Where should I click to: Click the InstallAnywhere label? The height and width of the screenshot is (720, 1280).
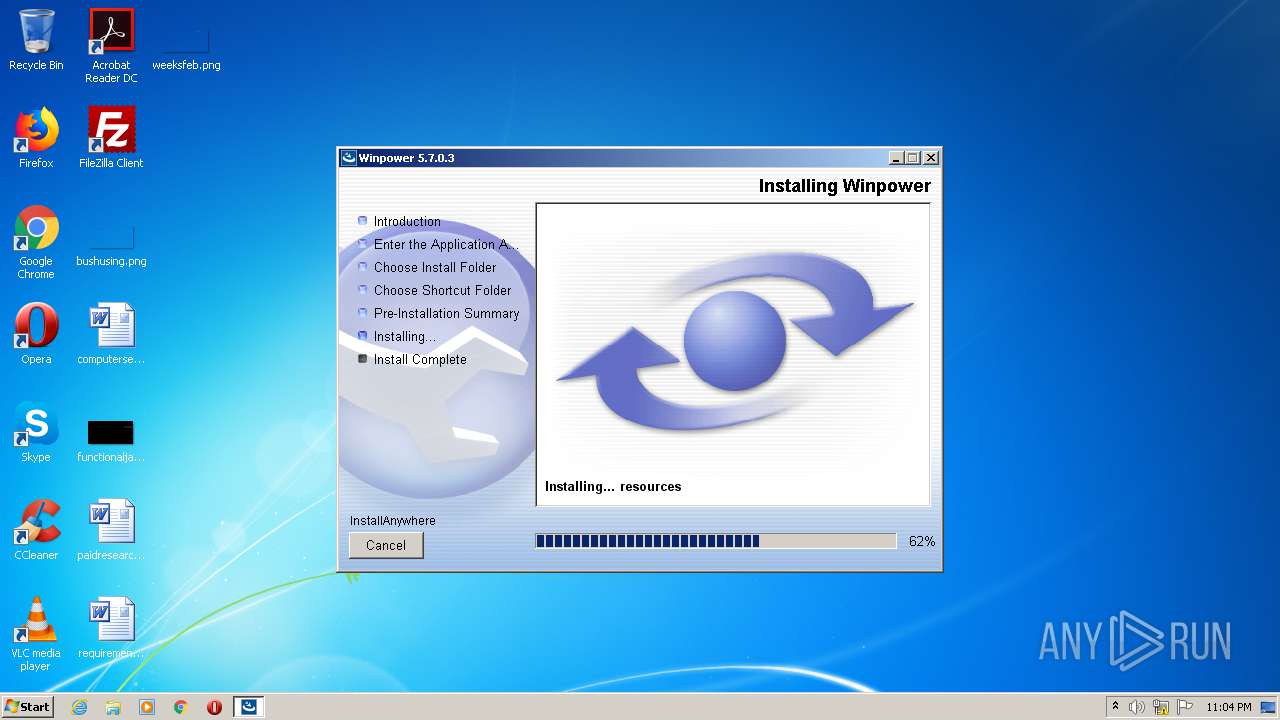pos(393,521)
